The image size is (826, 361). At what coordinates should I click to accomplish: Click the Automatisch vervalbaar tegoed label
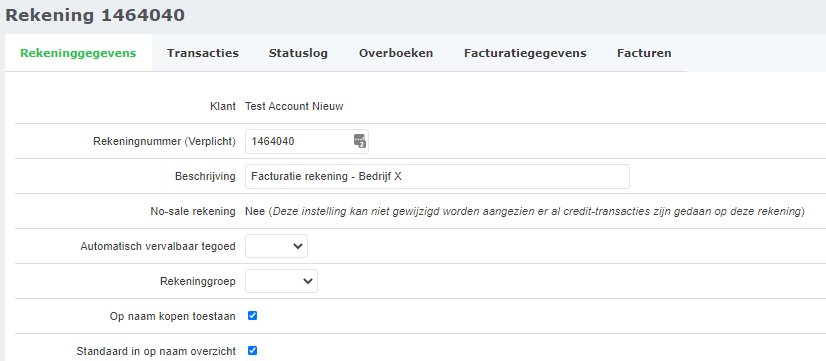[158, 246]
